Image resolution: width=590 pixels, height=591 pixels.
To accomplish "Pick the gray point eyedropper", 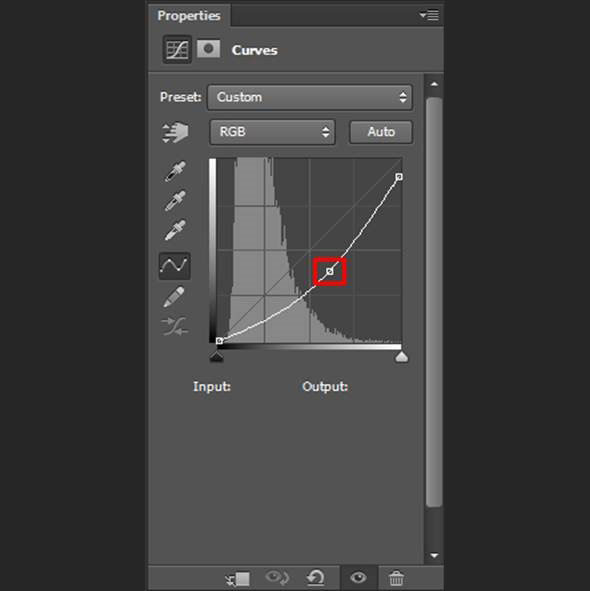I will (175, 201).
